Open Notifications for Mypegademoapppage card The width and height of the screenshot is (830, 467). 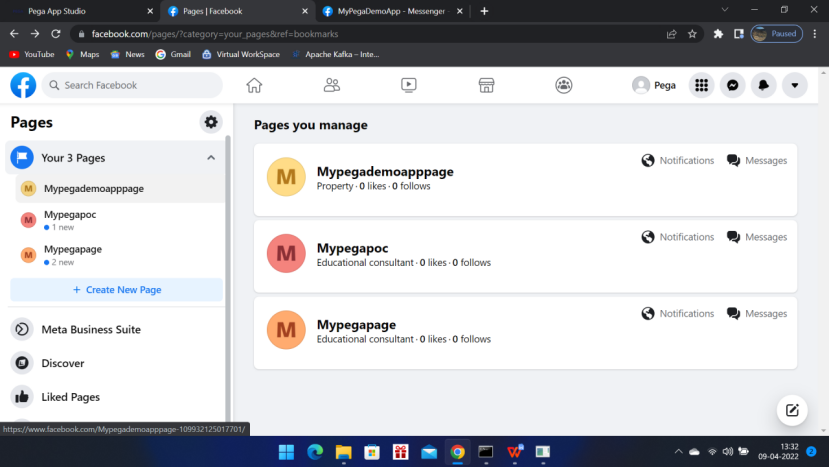coord(678,160)
